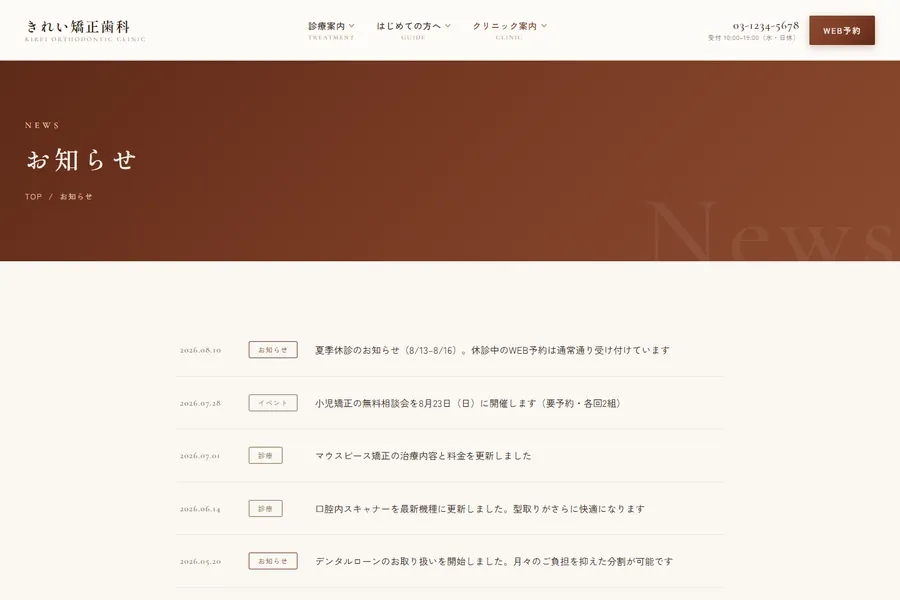Select the date 2026.07.28

tap(200, 403)
